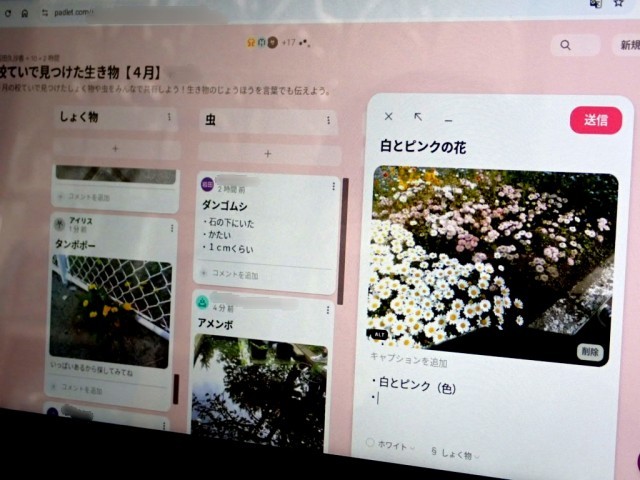Click the 送信 submit button
The height and width of the screenshot is (480, 640).
(595, 120)
